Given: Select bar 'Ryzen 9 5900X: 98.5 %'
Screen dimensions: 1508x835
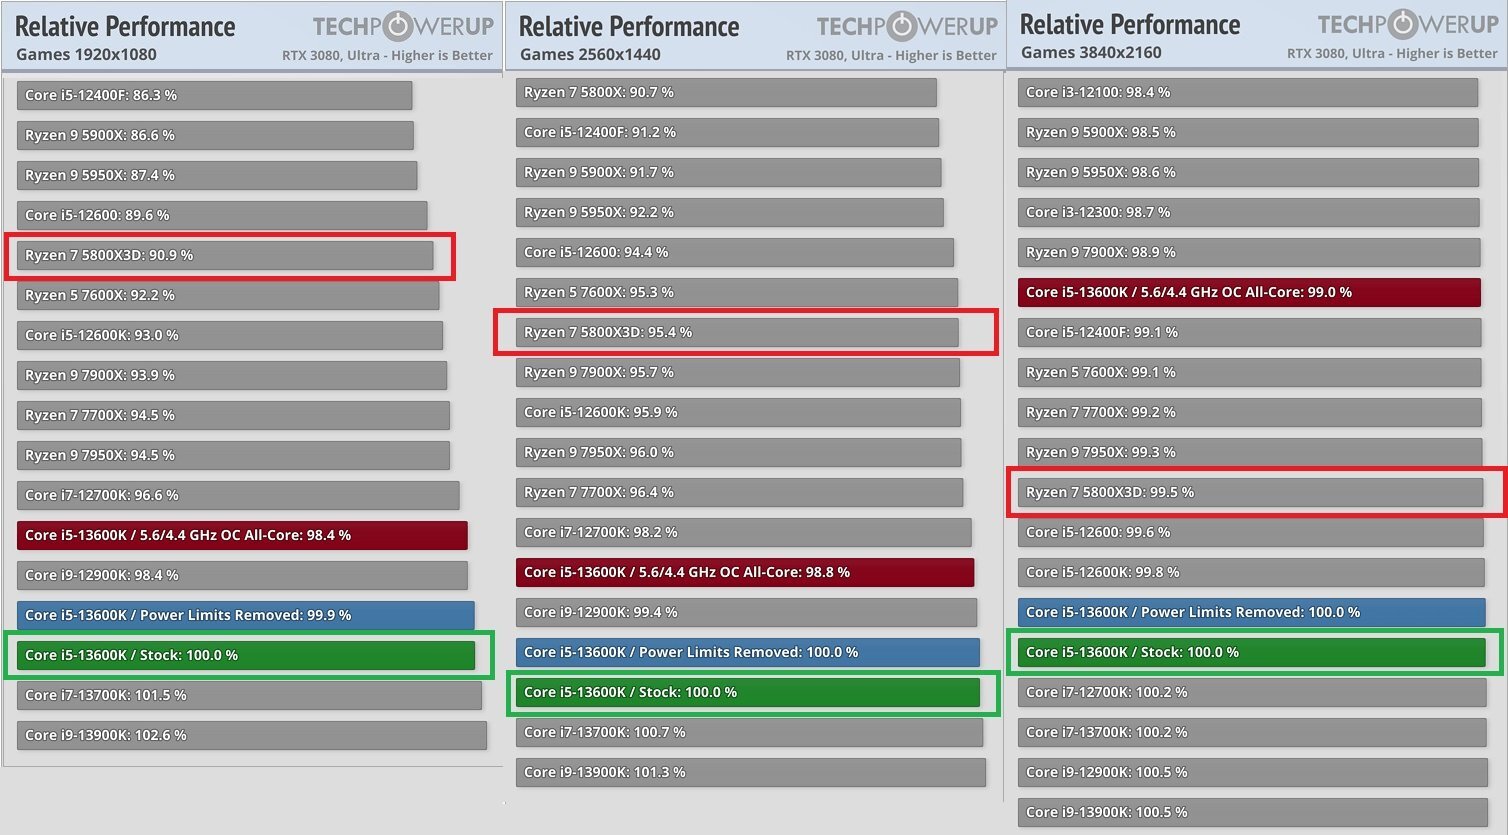Looking at the screenshot, I should (1248, 132).
